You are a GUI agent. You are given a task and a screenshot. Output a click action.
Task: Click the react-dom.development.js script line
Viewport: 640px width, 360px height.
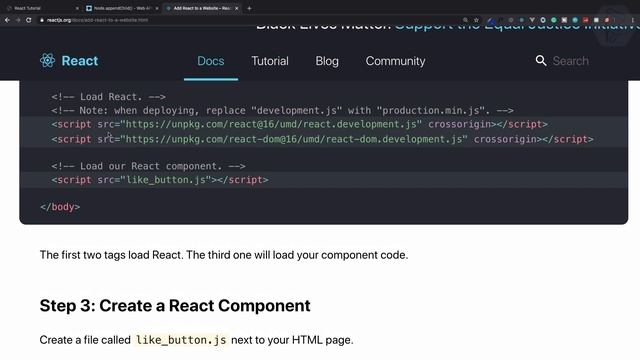(x=322, y=139)
